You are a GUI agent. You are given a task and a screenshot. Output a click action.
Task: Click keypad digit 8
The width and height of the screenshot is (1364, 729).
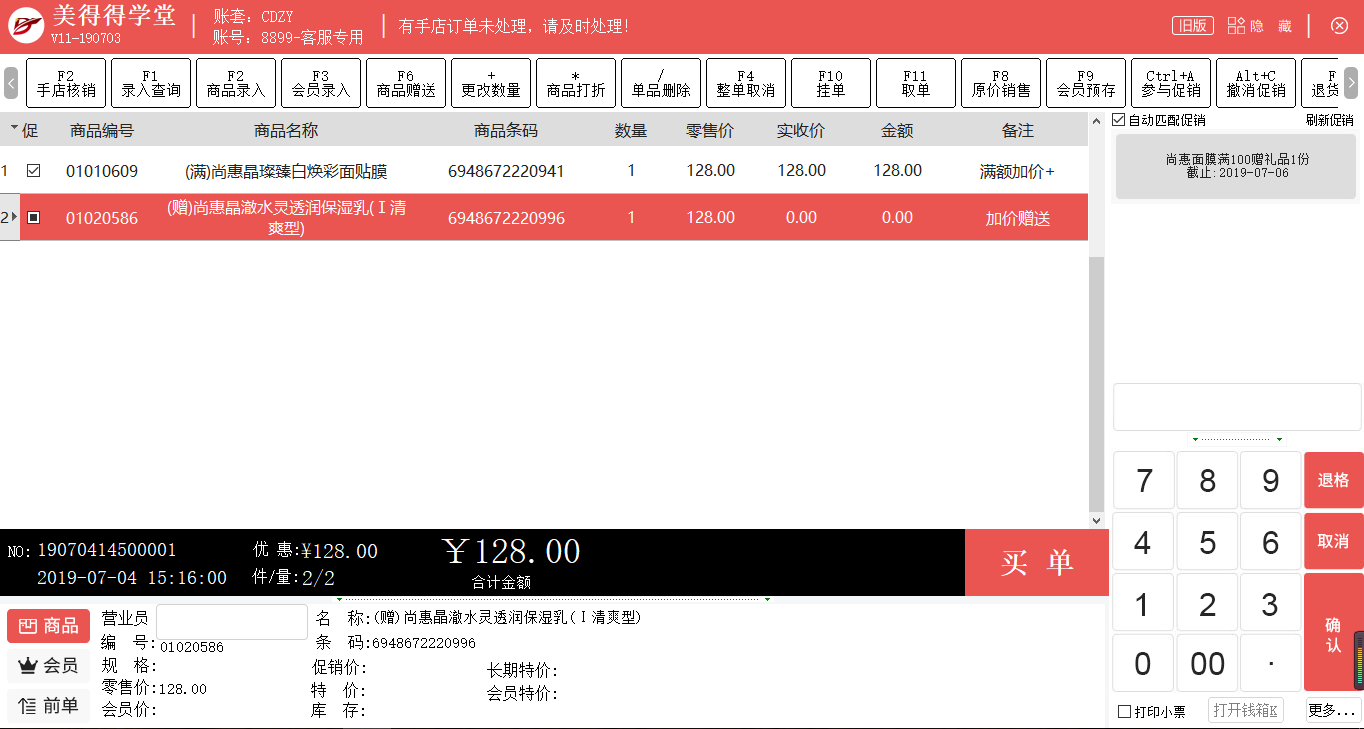[1207, 481]
